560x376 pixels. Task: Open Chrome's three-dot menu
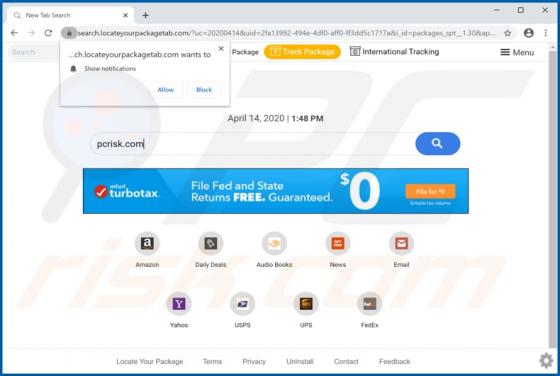click(x=545, y=33)
